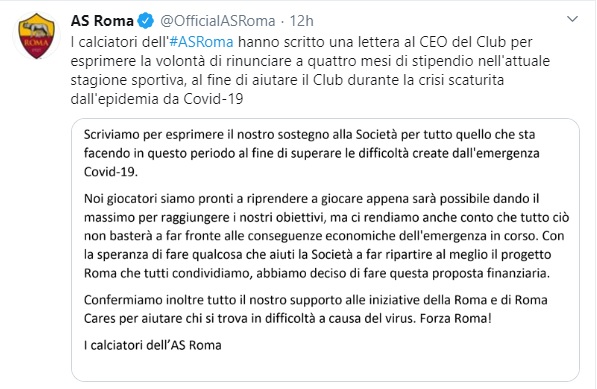This screenshot has height=389, width=597.
Task: Click the 'Forza Roma!' text in the letter
Action: tap(456, 318)
